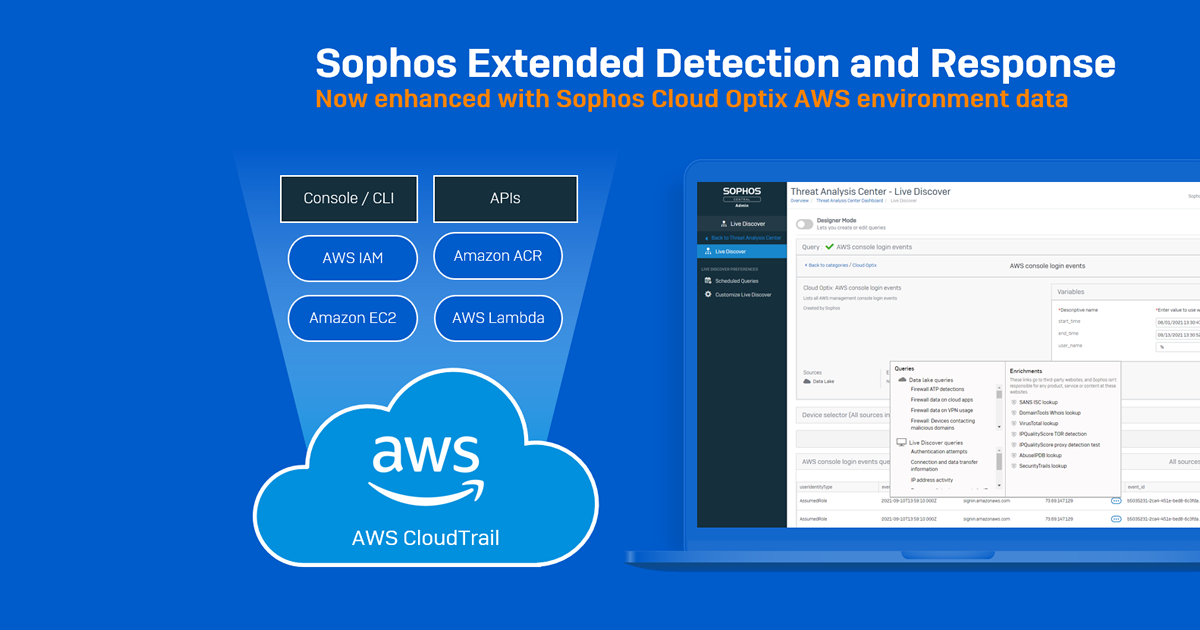1200x630 pixels.
Task: Click the monitor icon beside Live Discover queries
Action: (901, 442)
